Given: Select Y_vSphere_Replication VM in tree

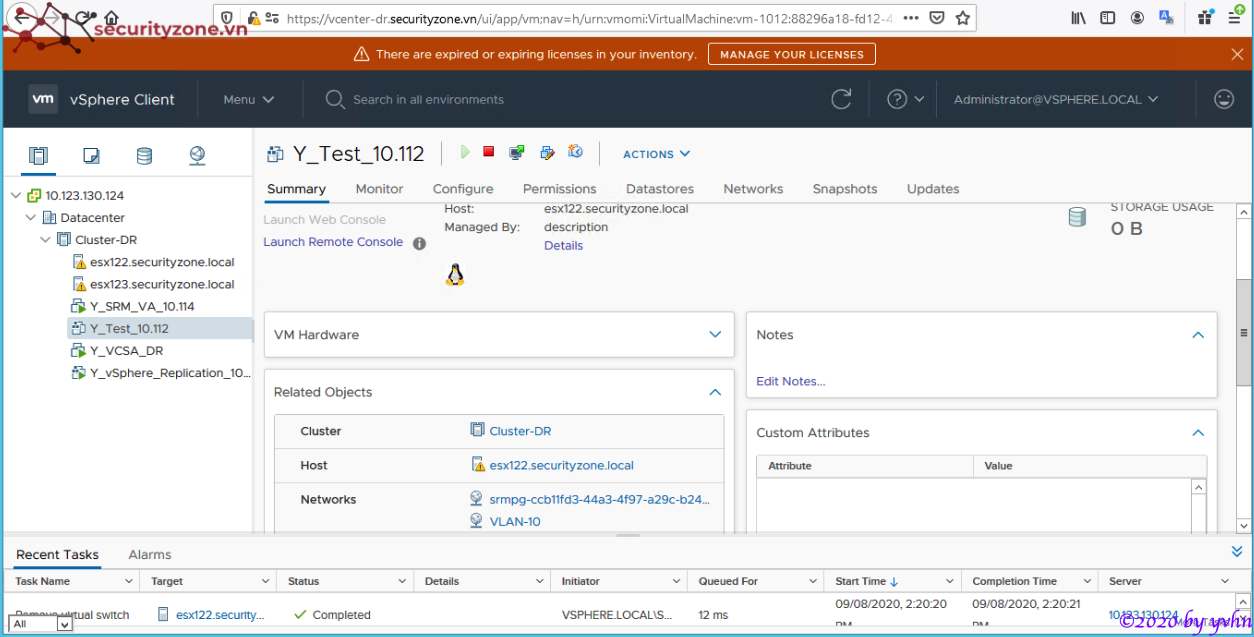Looking at the screenshot, I should pos(170,373).
